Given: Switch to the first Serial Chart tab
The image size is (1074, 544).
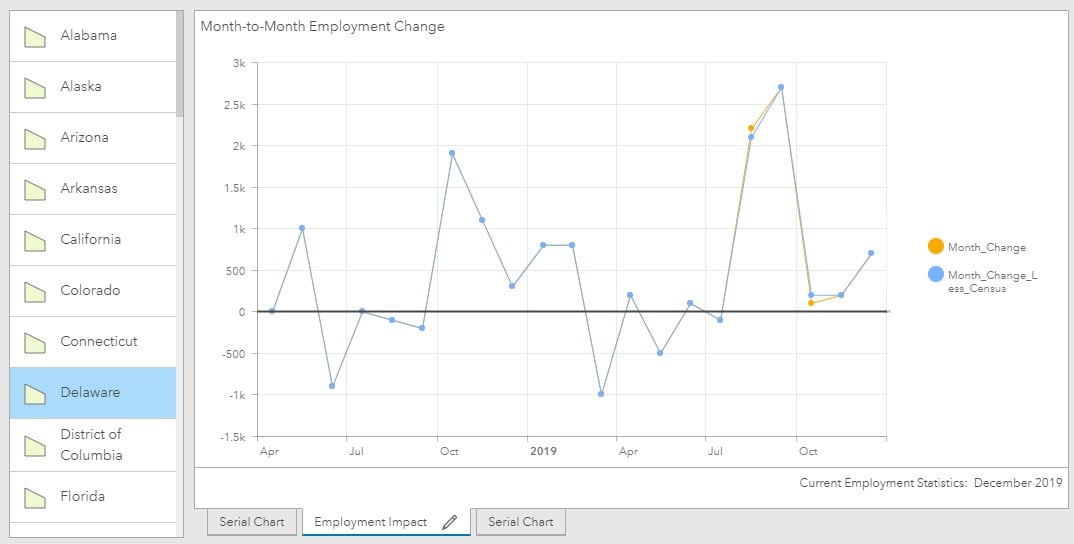Looking at the screenshot, I should tap(251, 521).
